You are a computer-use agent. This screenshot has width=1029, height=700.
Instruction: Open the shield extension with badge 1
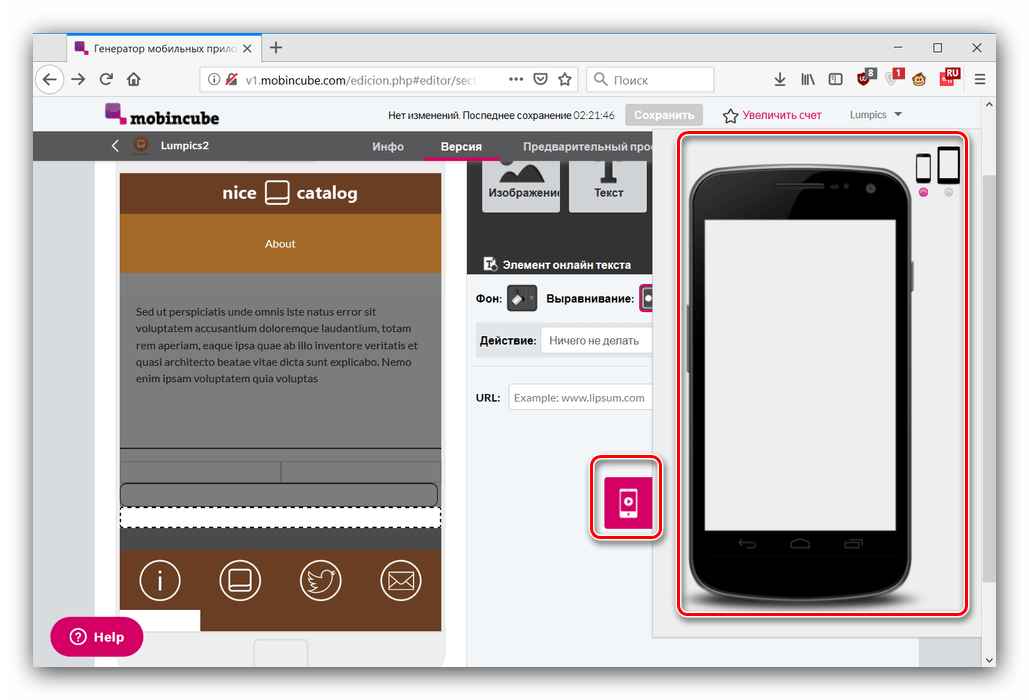tap(893, 78)
